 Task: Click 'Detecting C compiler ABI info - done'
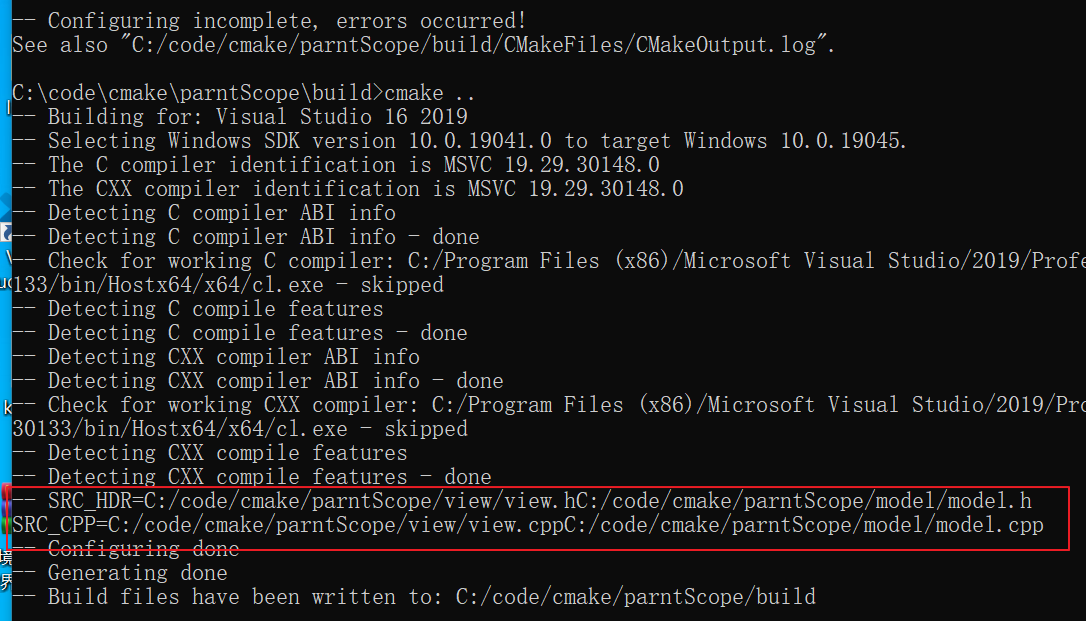tap(246, 237)
